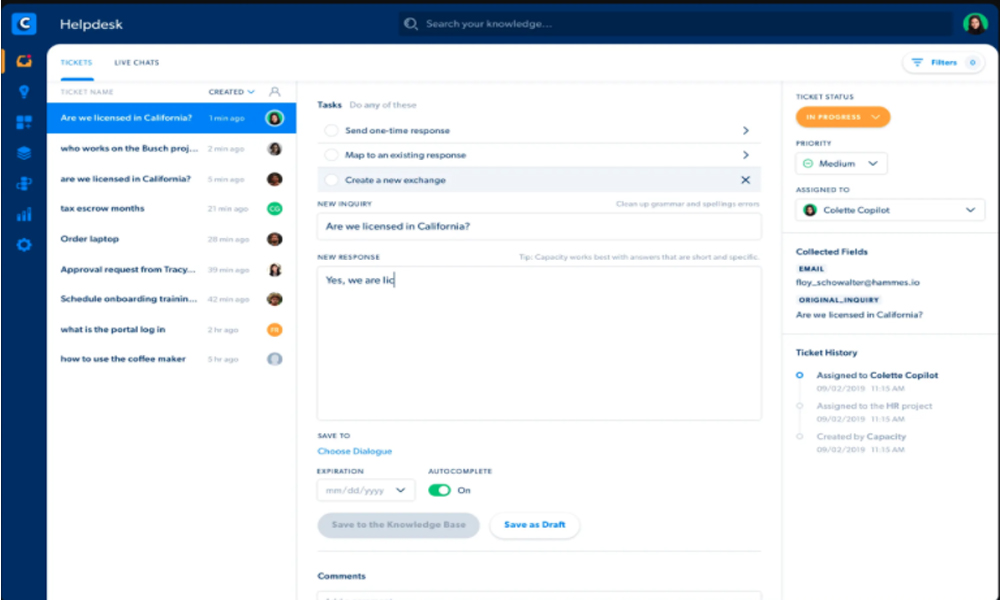Click the search magnifier icon

[x=411, y=24]
